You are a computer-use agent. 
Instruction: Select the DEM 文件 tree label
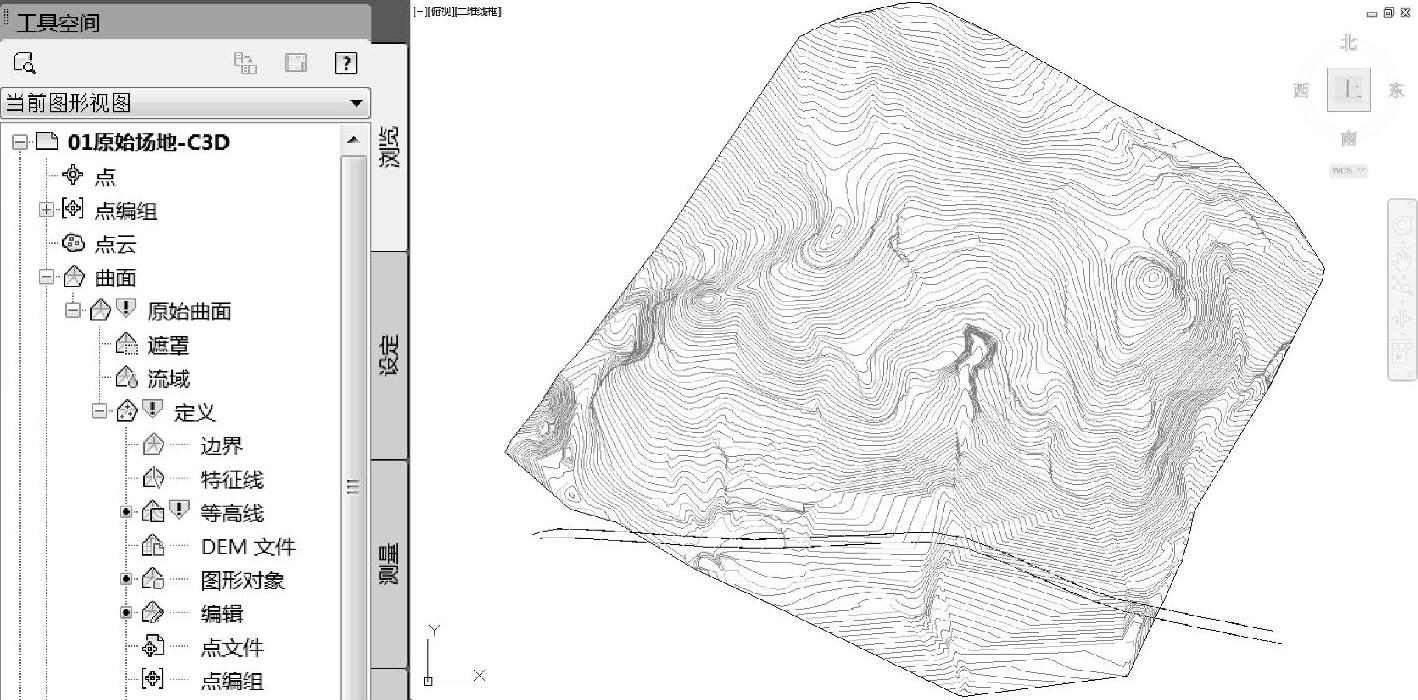click(248, 547)
